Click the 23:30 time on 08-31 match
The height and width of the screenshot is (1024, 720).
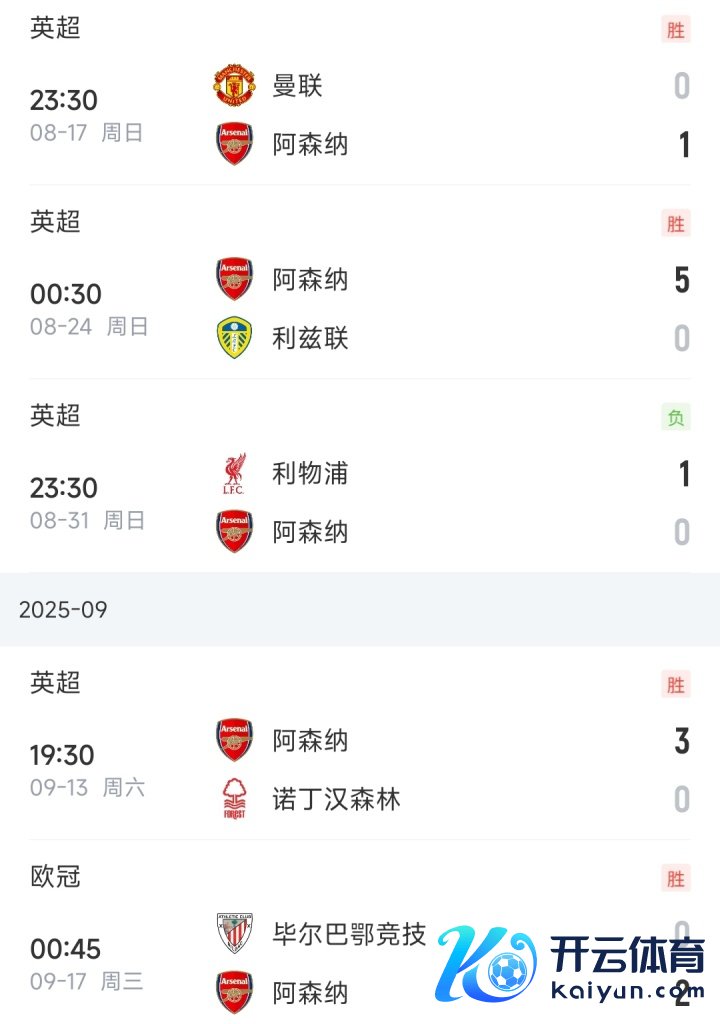tap(64, 488)
